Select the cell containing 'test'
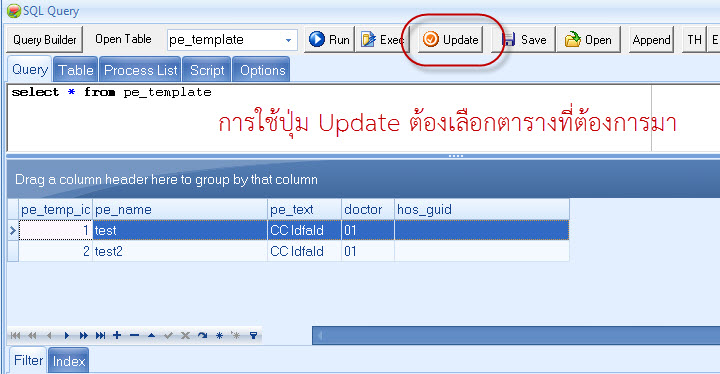The height and width of the screenshot is (374, 720). pos(180,230)
